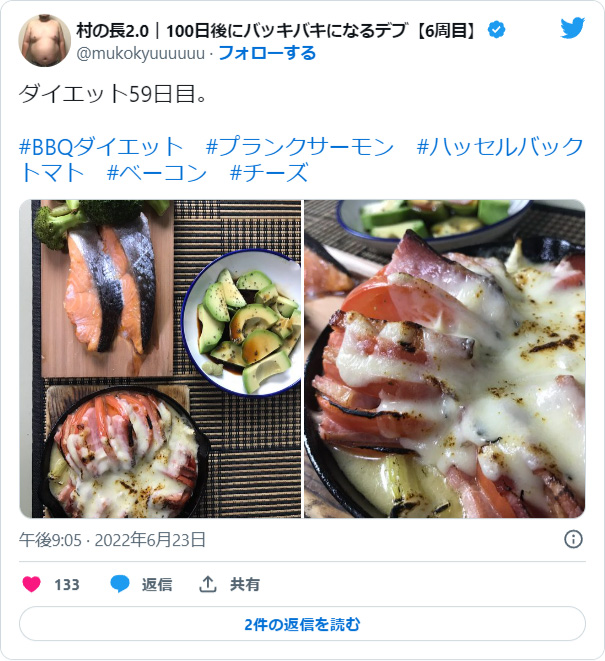
Task: Open the #ベーコン hashtag
Action: (x=157, y=173)
